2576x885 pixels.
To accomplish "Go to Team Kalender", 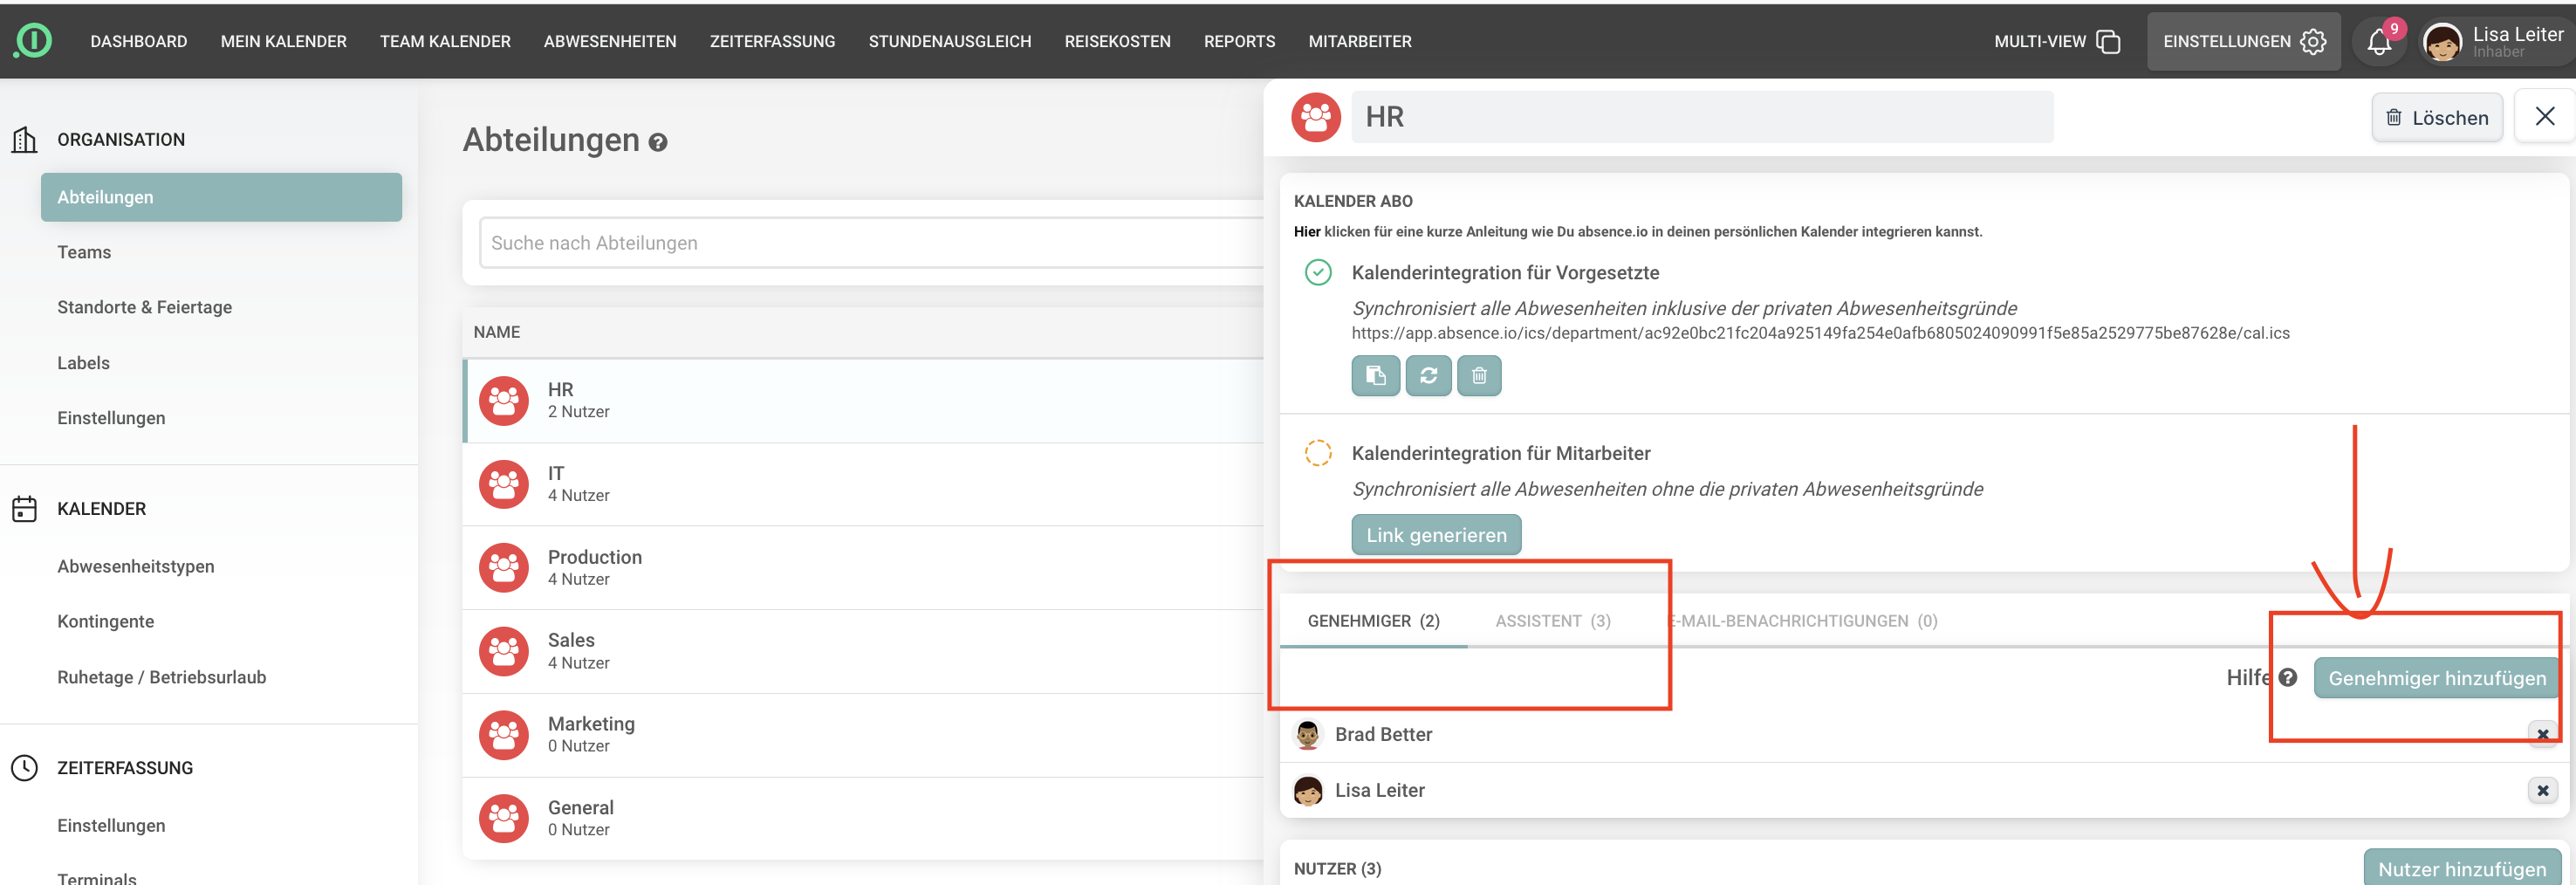I will click(x=445, y=41).
